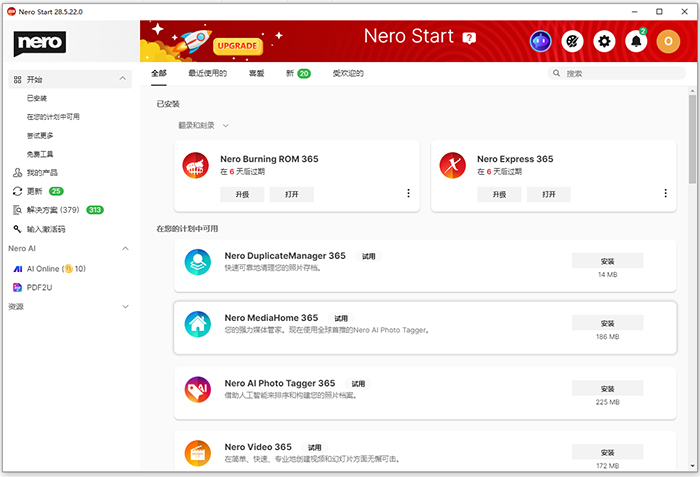The height and width of the screenshot is (477, 700).
Task: Click the 在您的计划中可用 section heading
Action: [187, 229]
